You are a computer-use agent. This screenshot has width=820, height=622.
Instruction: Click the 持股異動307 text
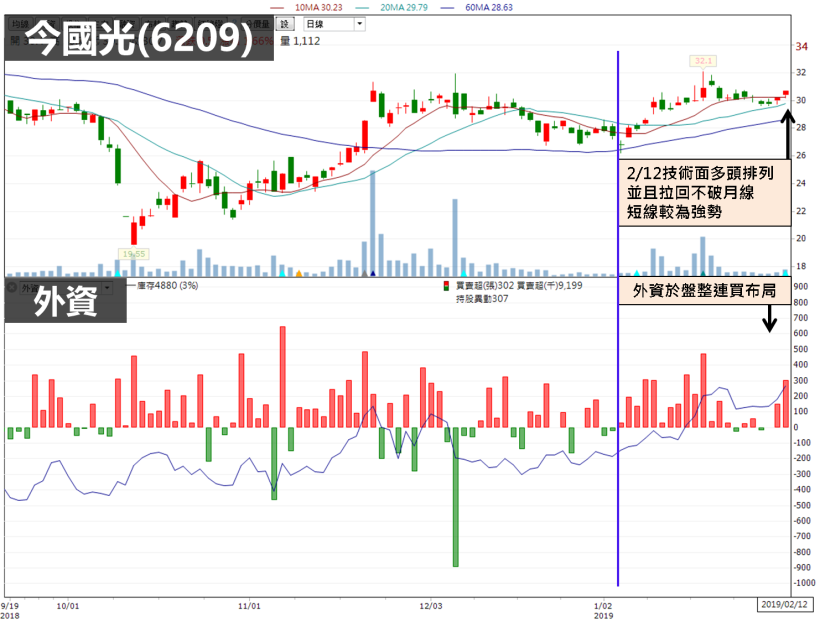482,299
